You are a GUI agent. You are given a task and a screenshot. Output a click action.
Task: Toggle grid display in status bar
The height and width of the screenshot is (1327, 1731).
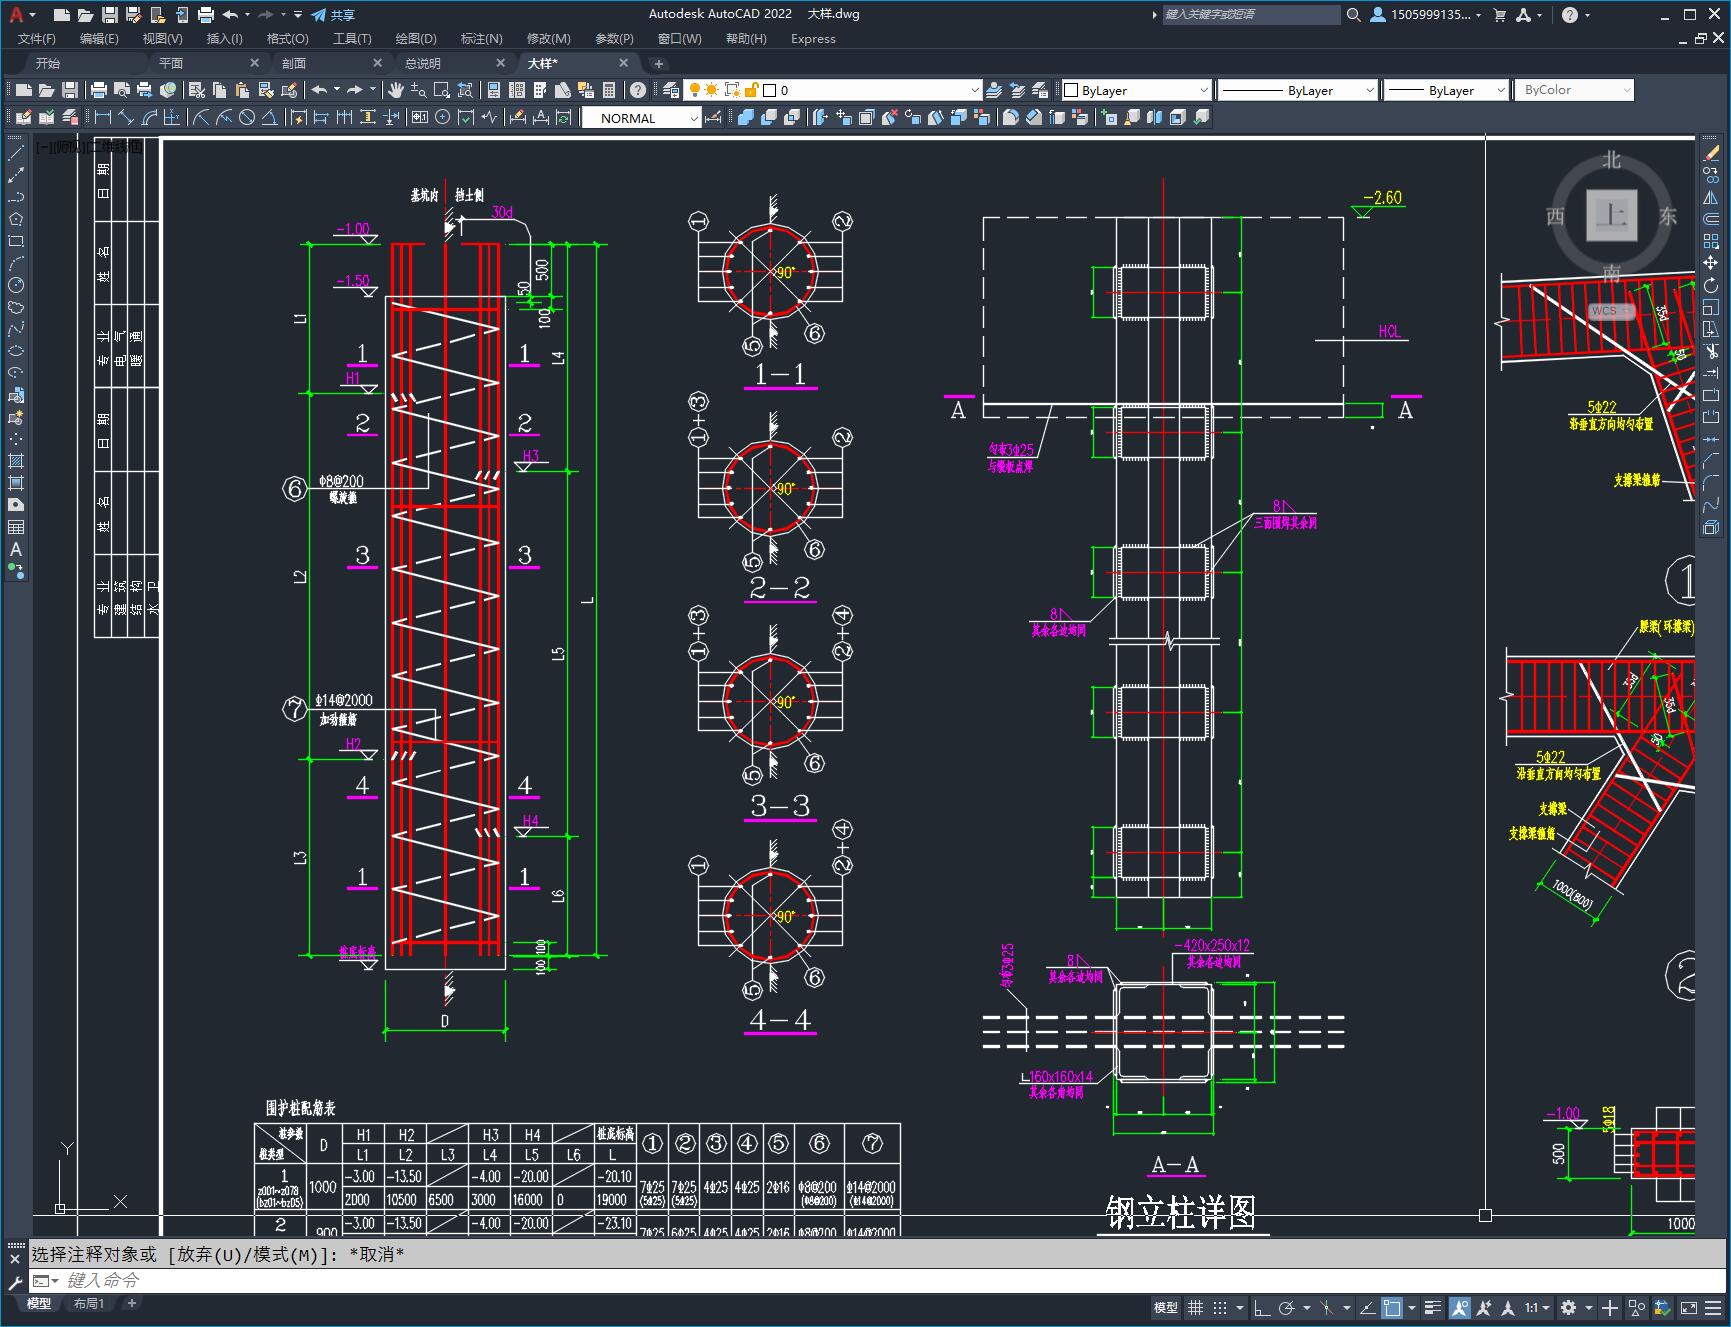pos(1195,1307)
